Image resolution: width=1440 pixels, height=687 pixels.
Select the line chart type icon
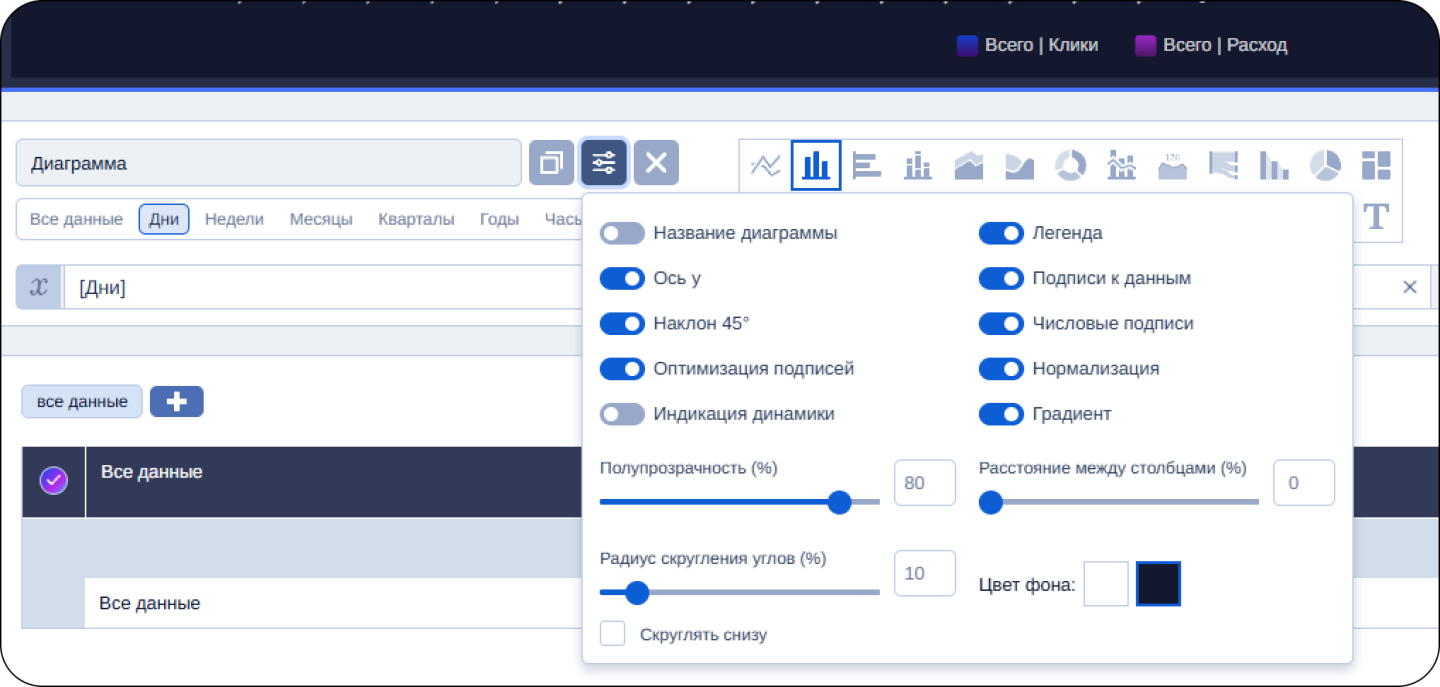(765, 165)
